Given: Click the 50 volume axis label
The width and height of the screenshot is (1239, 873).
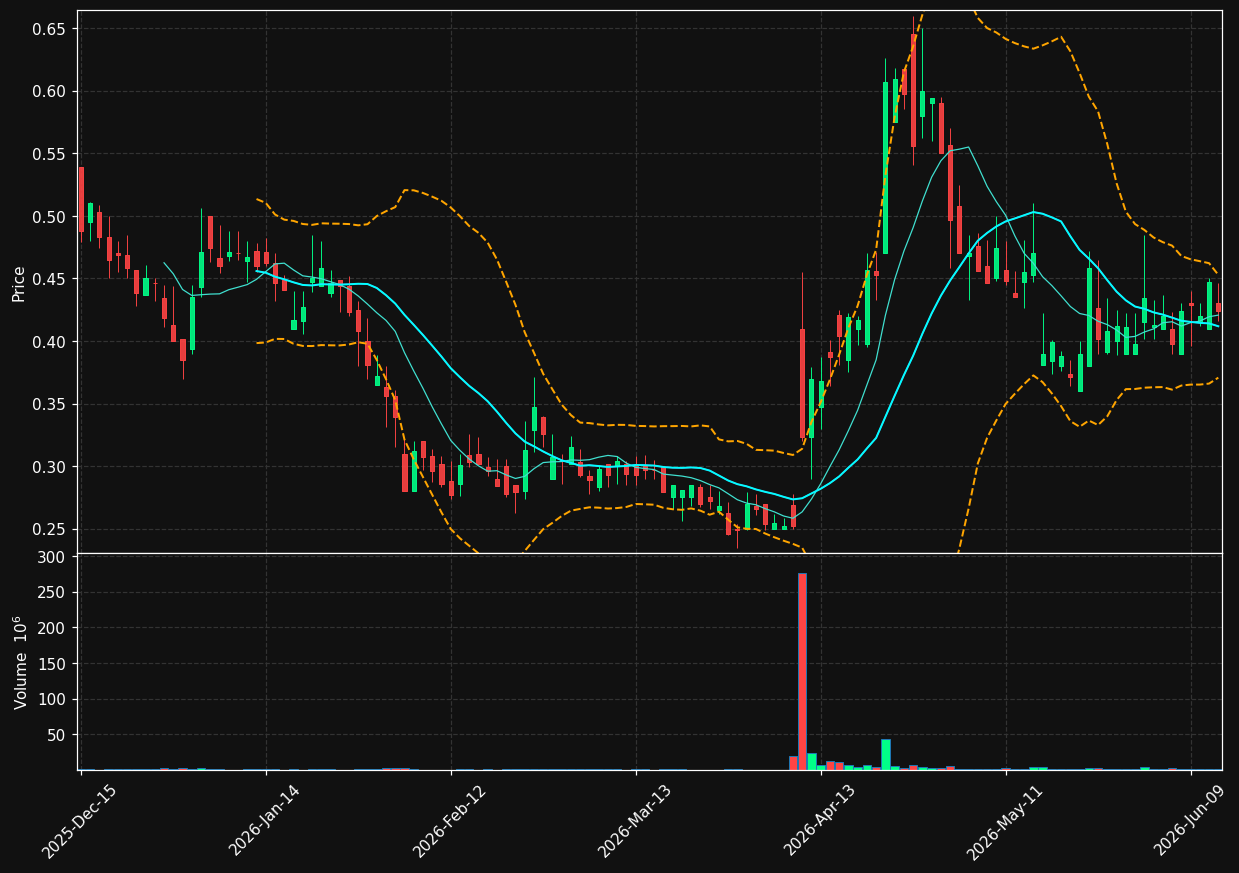Looking at the screenshot, I should (56, 735).
